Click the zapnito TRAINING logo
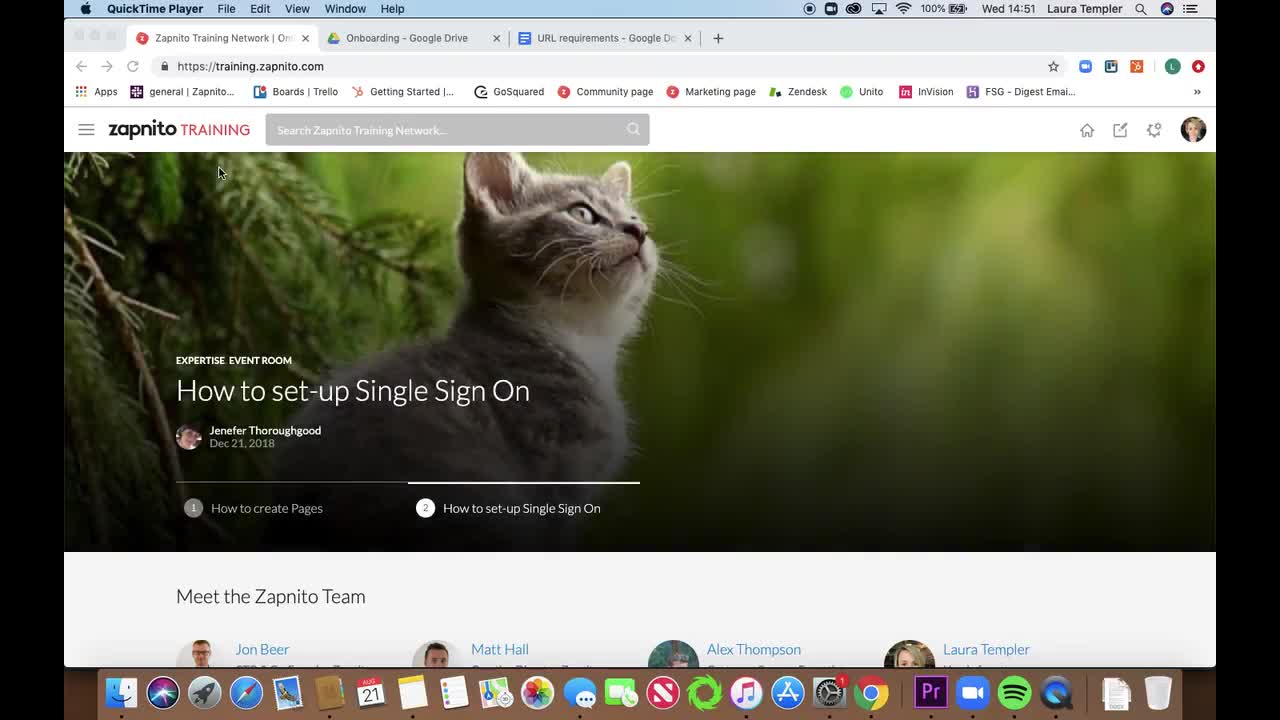This screenshot has width=1280, height=720. 179,129
